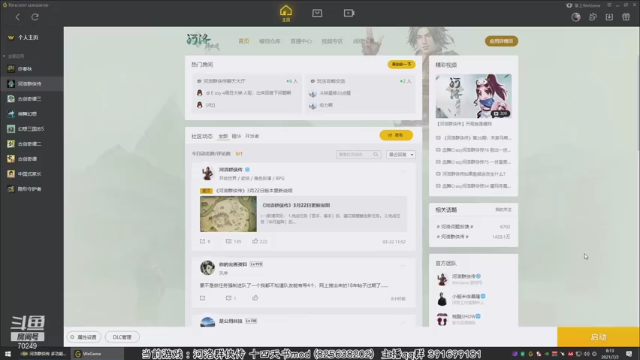Select 河洛群侠传 game in sidebar
Image resolution: width=640 pixels, height=360 pixels.
tap(31, 84)
